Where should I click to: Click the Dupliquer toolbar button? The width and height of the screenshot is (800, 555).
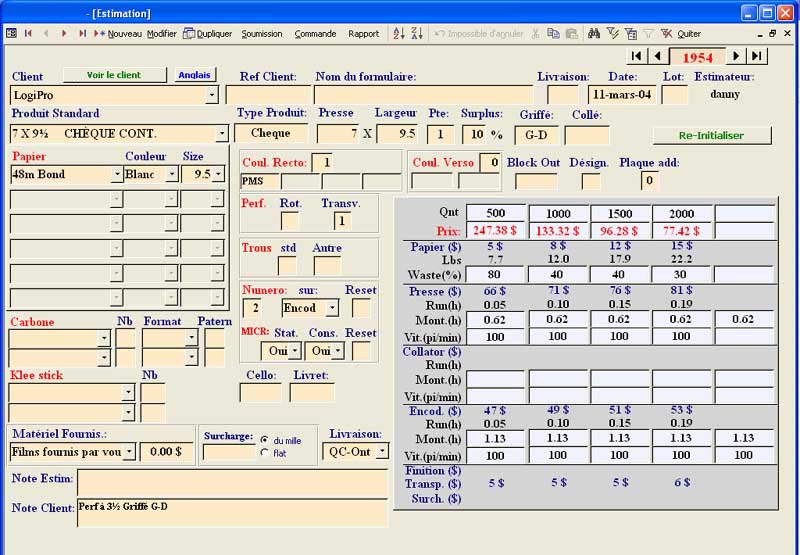(x=207, y=33)
